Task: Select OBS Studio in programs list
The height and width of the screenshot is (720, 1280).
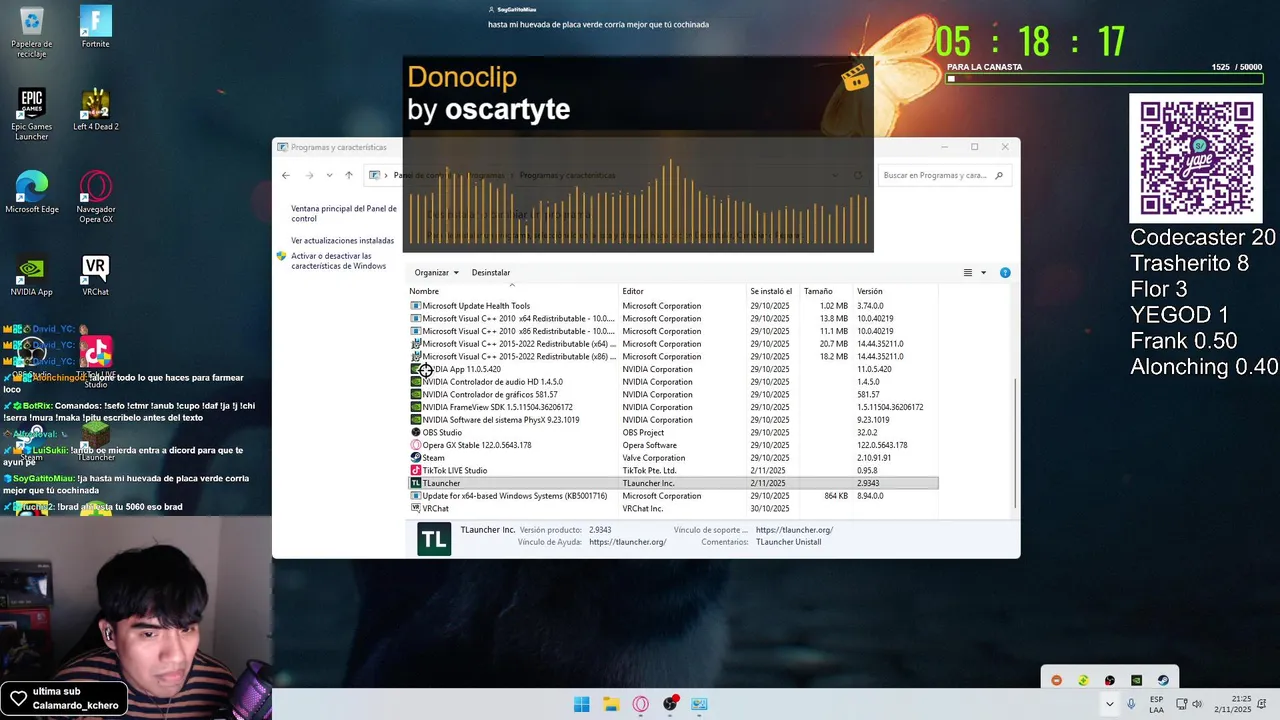Action: pyautogui.click(x=673, y=433)
